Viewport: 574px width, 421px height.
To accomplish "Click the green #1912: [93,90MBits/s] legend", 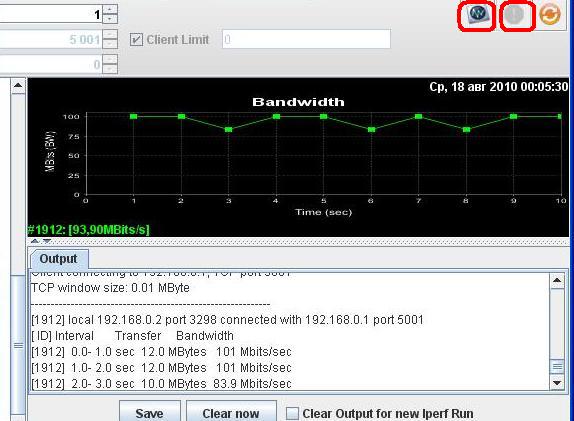I will tap(88, 230).
